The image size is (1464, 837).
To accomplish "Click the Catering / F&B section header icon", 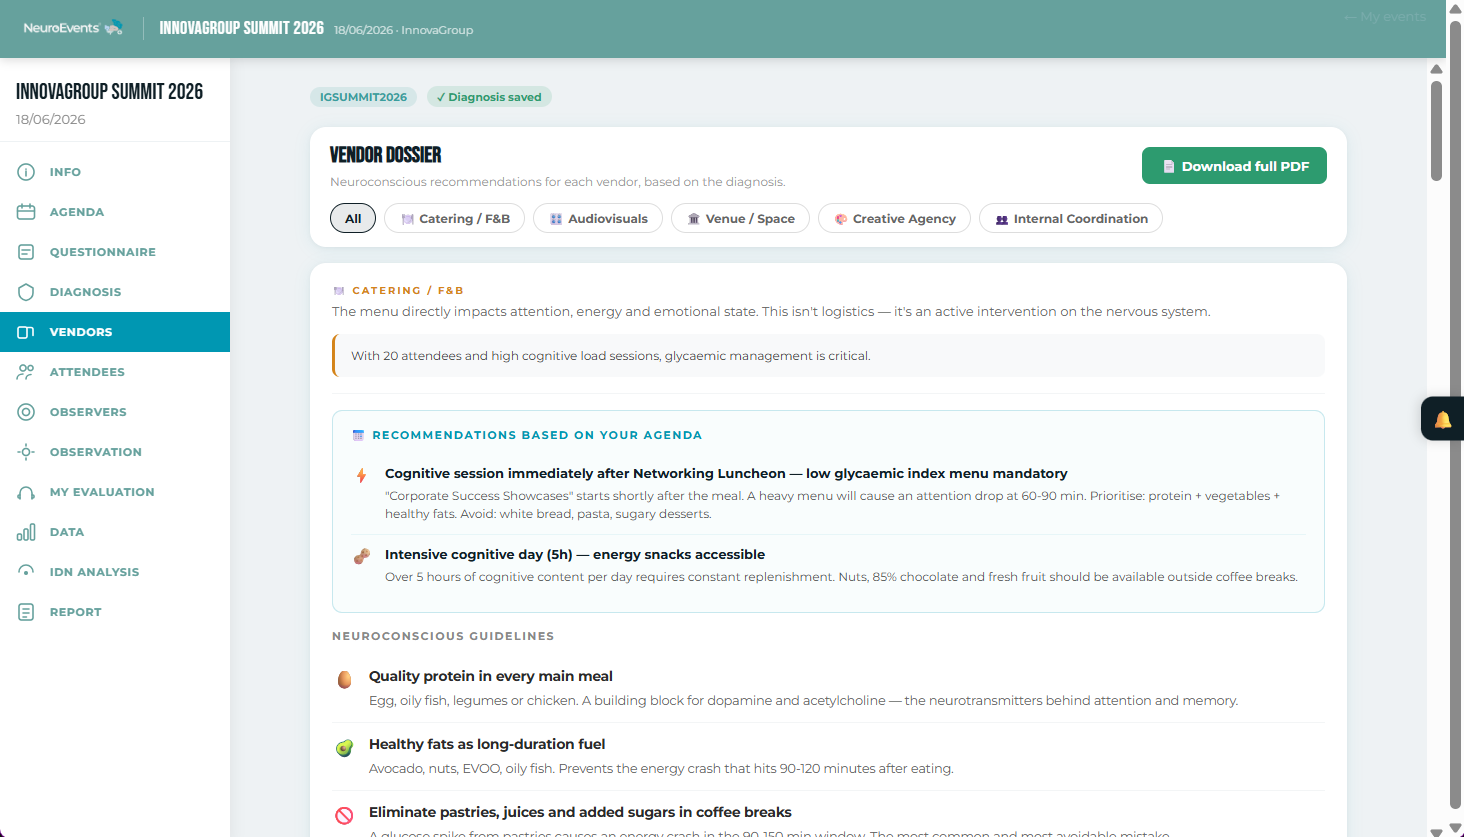I will (338, 291).
